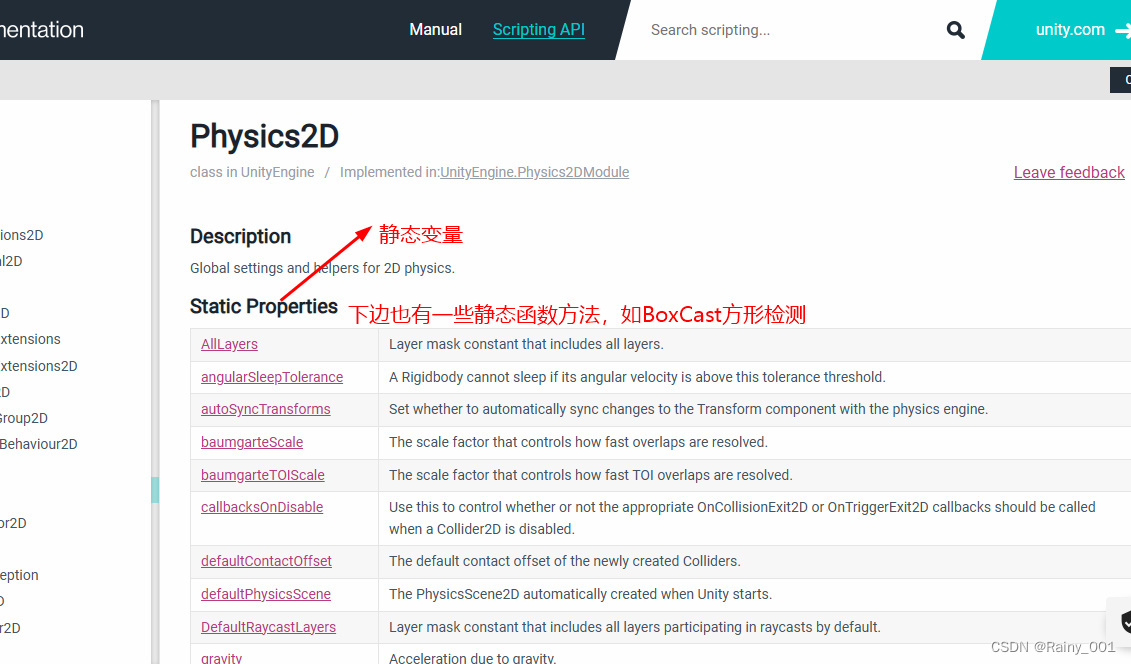Select sidebar item ending in 'ions2D'
Image resolution: width=1131 pixels, height=664 pixels.
click(22, 235)
